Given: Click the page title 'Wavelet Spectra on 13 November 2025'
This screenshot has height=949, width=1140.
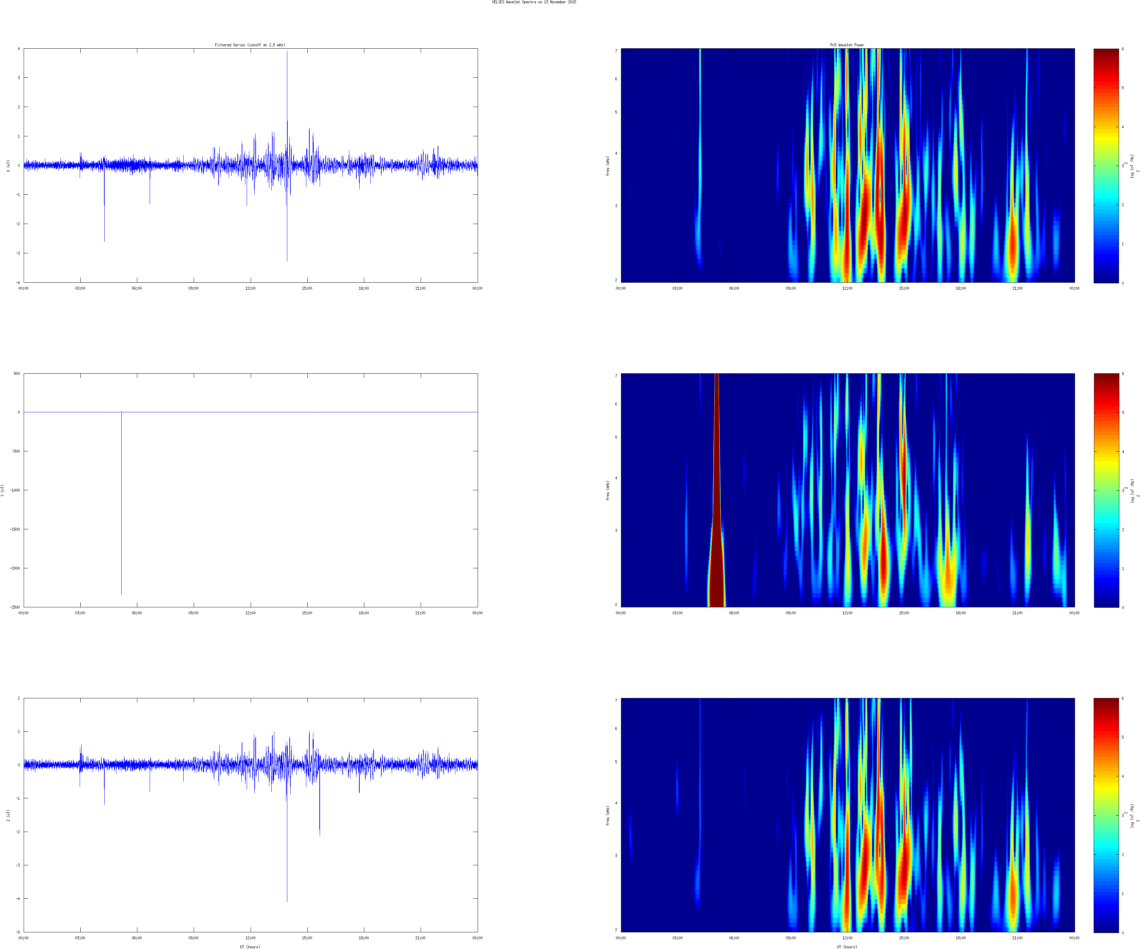Looking at the screenshot, I should point(534,2).
